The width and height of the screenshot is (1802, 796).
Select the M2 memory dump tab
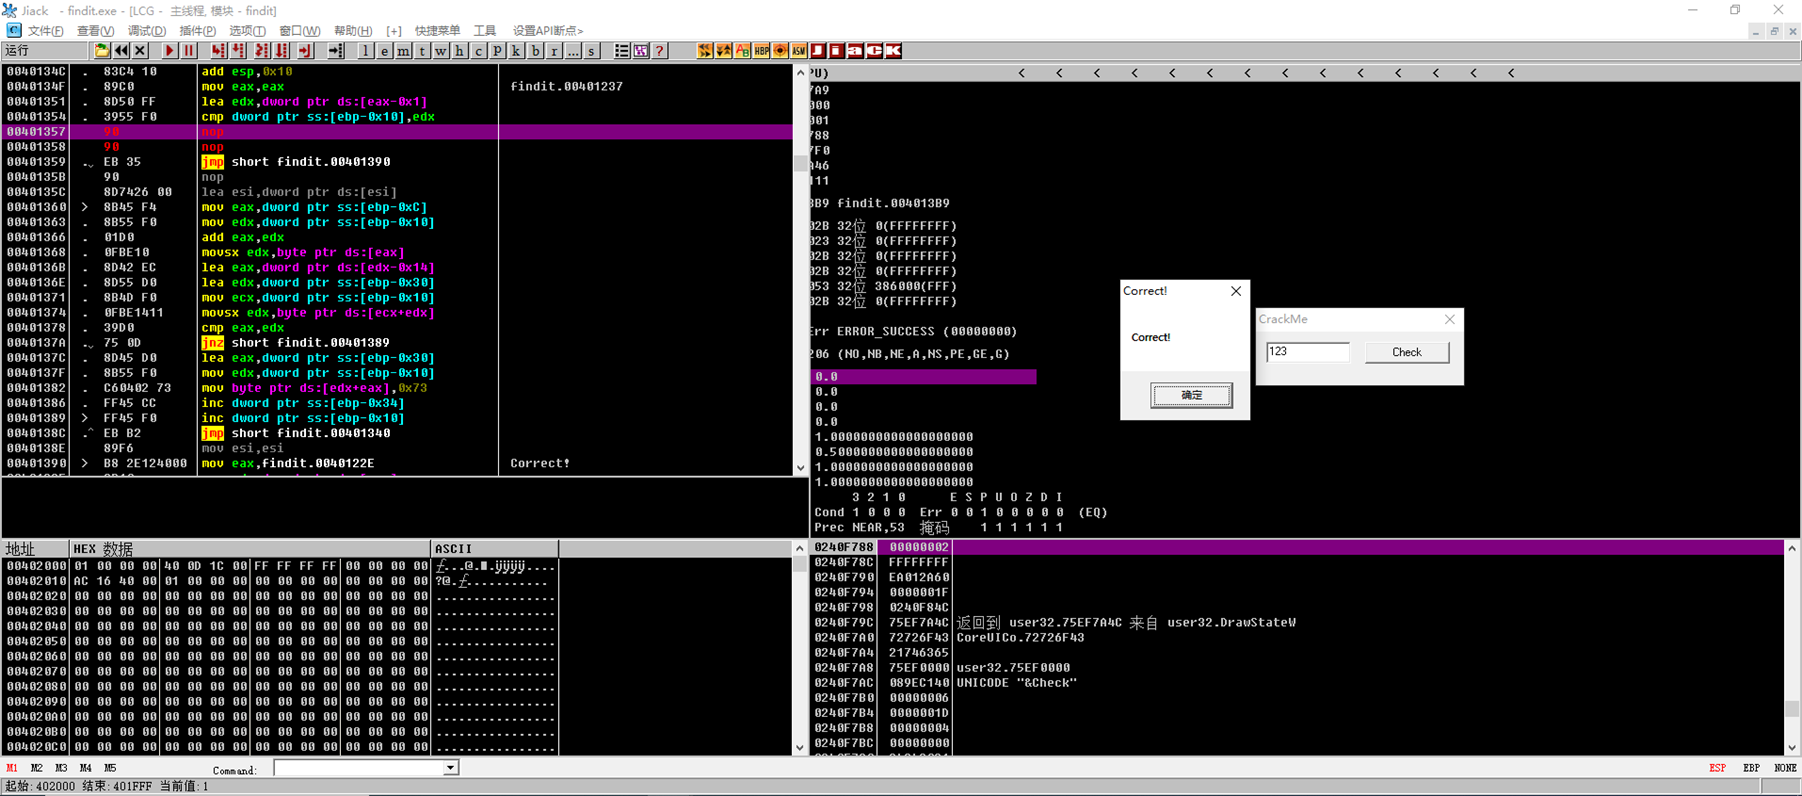click(x=37, y=768)
